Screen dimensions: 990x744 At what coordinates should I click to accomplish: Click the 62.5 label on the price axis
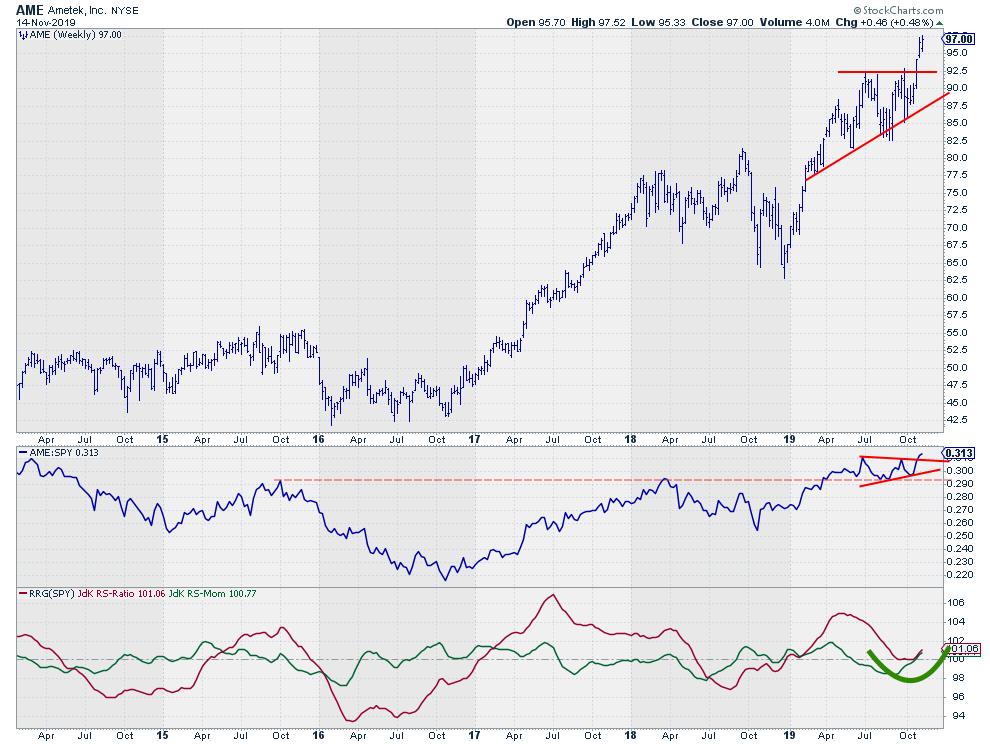[956, 280]
